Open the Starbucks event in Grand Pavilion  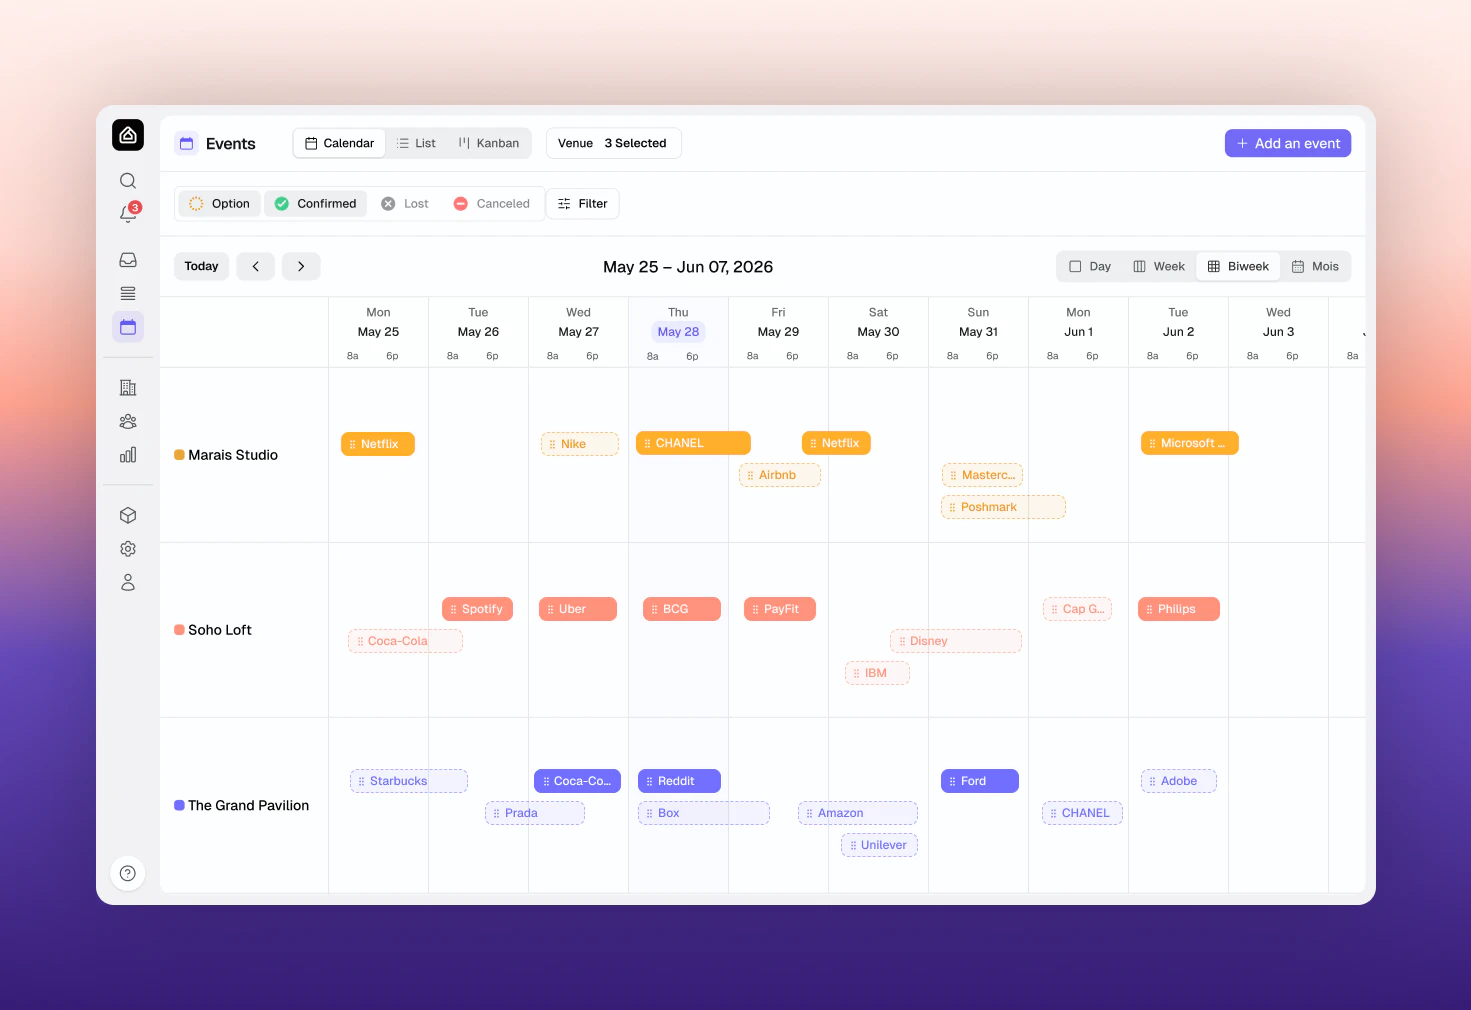pos(409,781)
